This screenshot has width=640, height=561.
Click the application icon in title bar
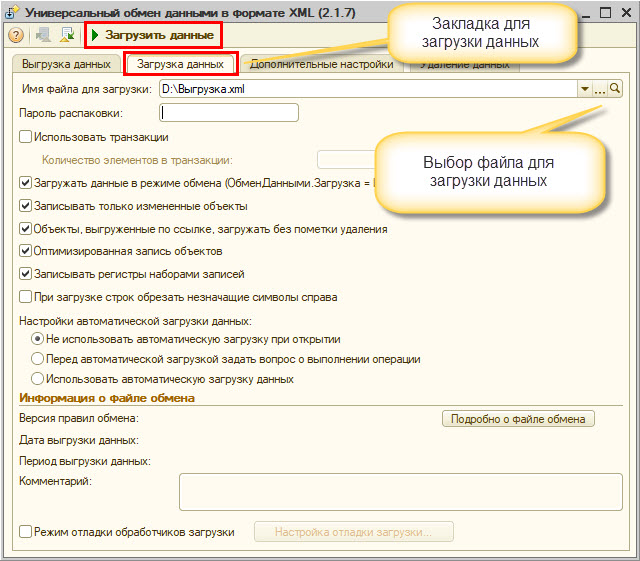point(11,13)
